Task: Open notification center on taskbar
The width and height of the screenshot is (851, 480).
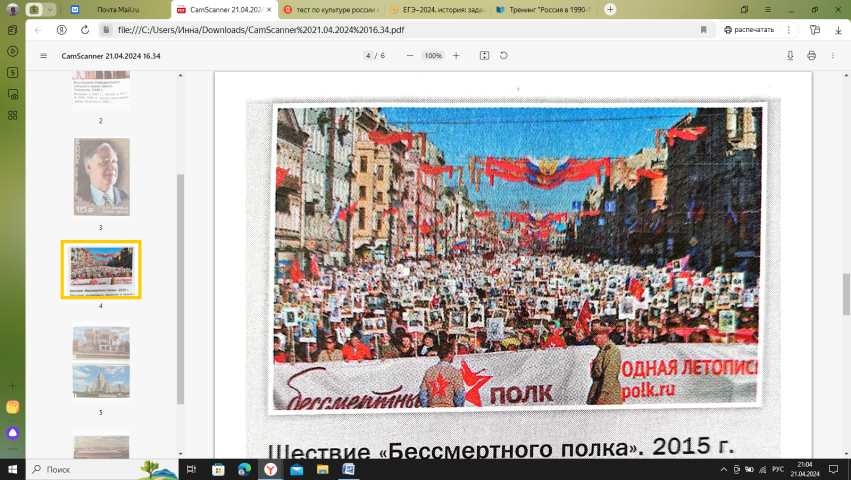Action: point(833,469)
